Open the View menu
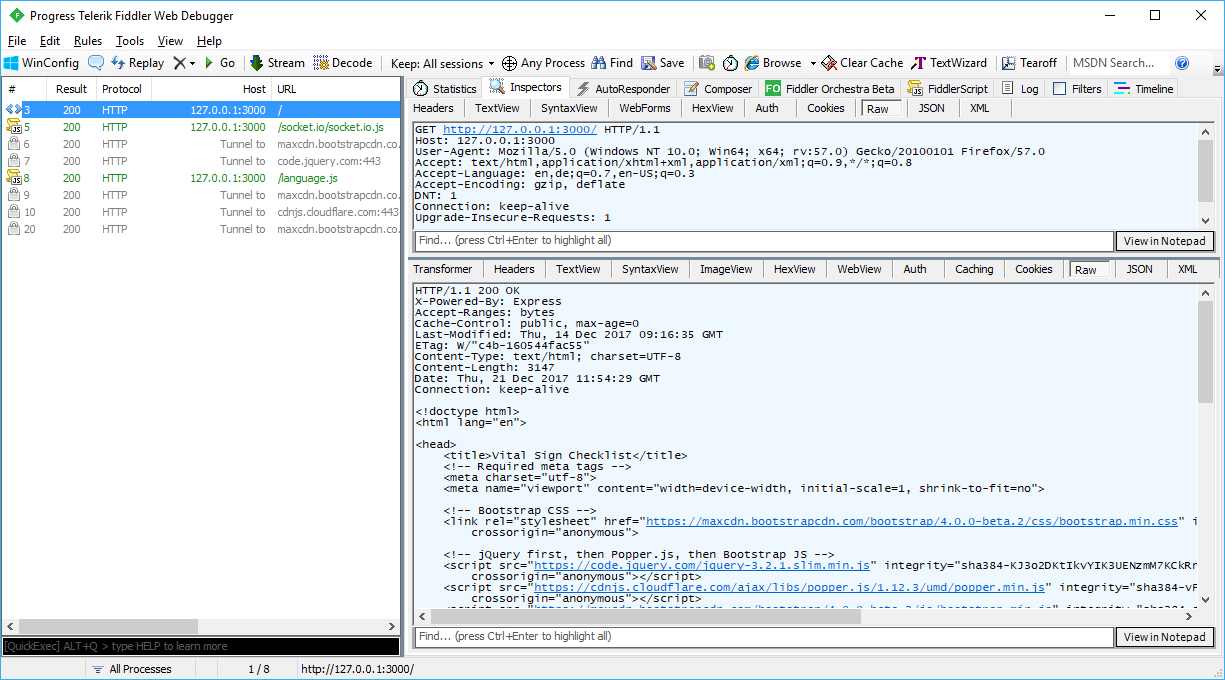Viewport: 1225px width, 680px height. 171,41
